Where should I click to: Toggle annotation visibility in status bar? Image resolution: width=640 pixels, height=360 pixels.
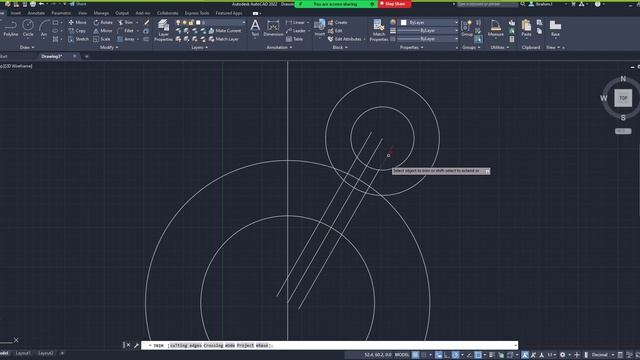point(525,355)
